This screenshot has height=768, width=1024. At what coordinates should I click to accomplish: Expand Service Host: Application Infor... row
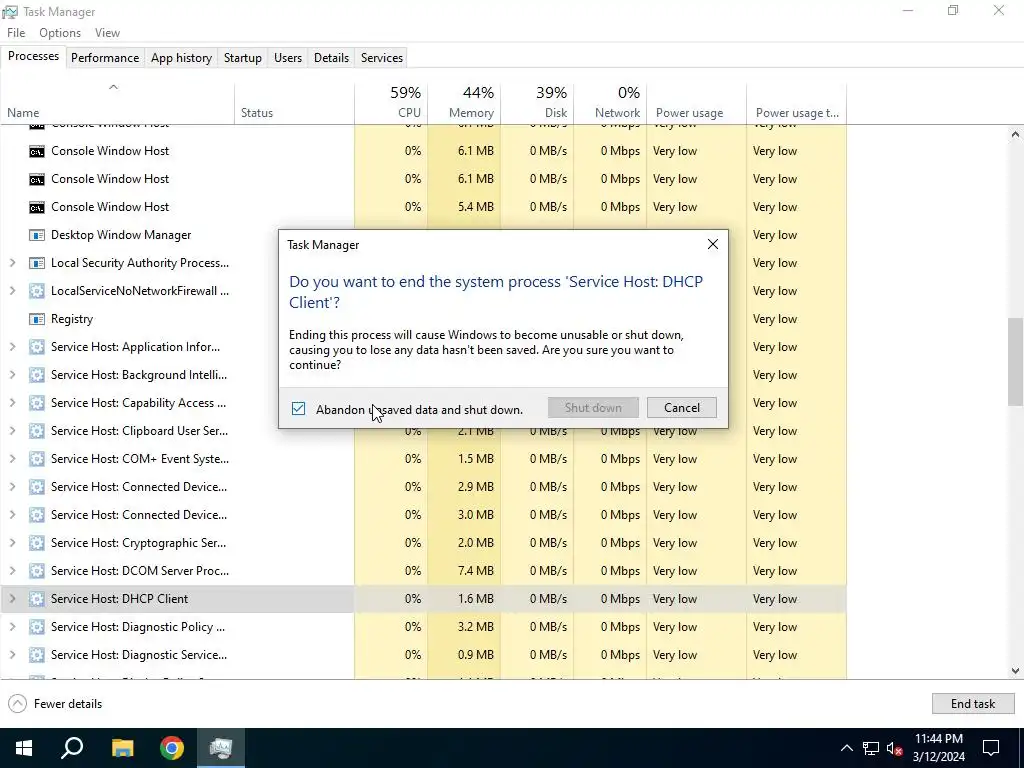12,347
